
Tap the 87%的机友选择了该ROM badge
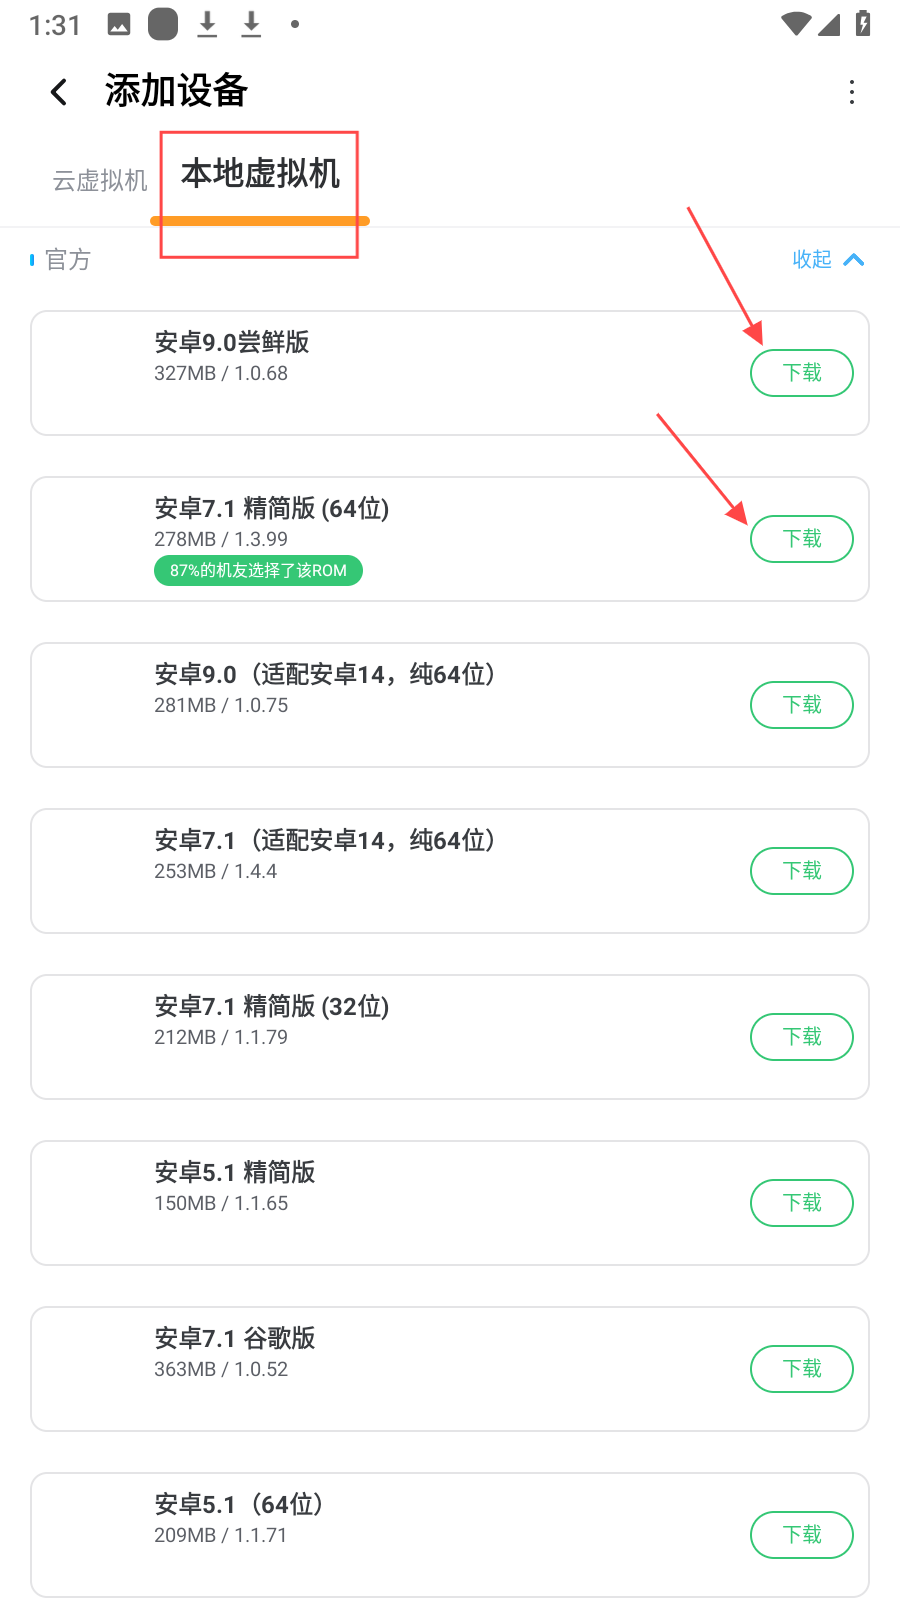coord(258,571)
